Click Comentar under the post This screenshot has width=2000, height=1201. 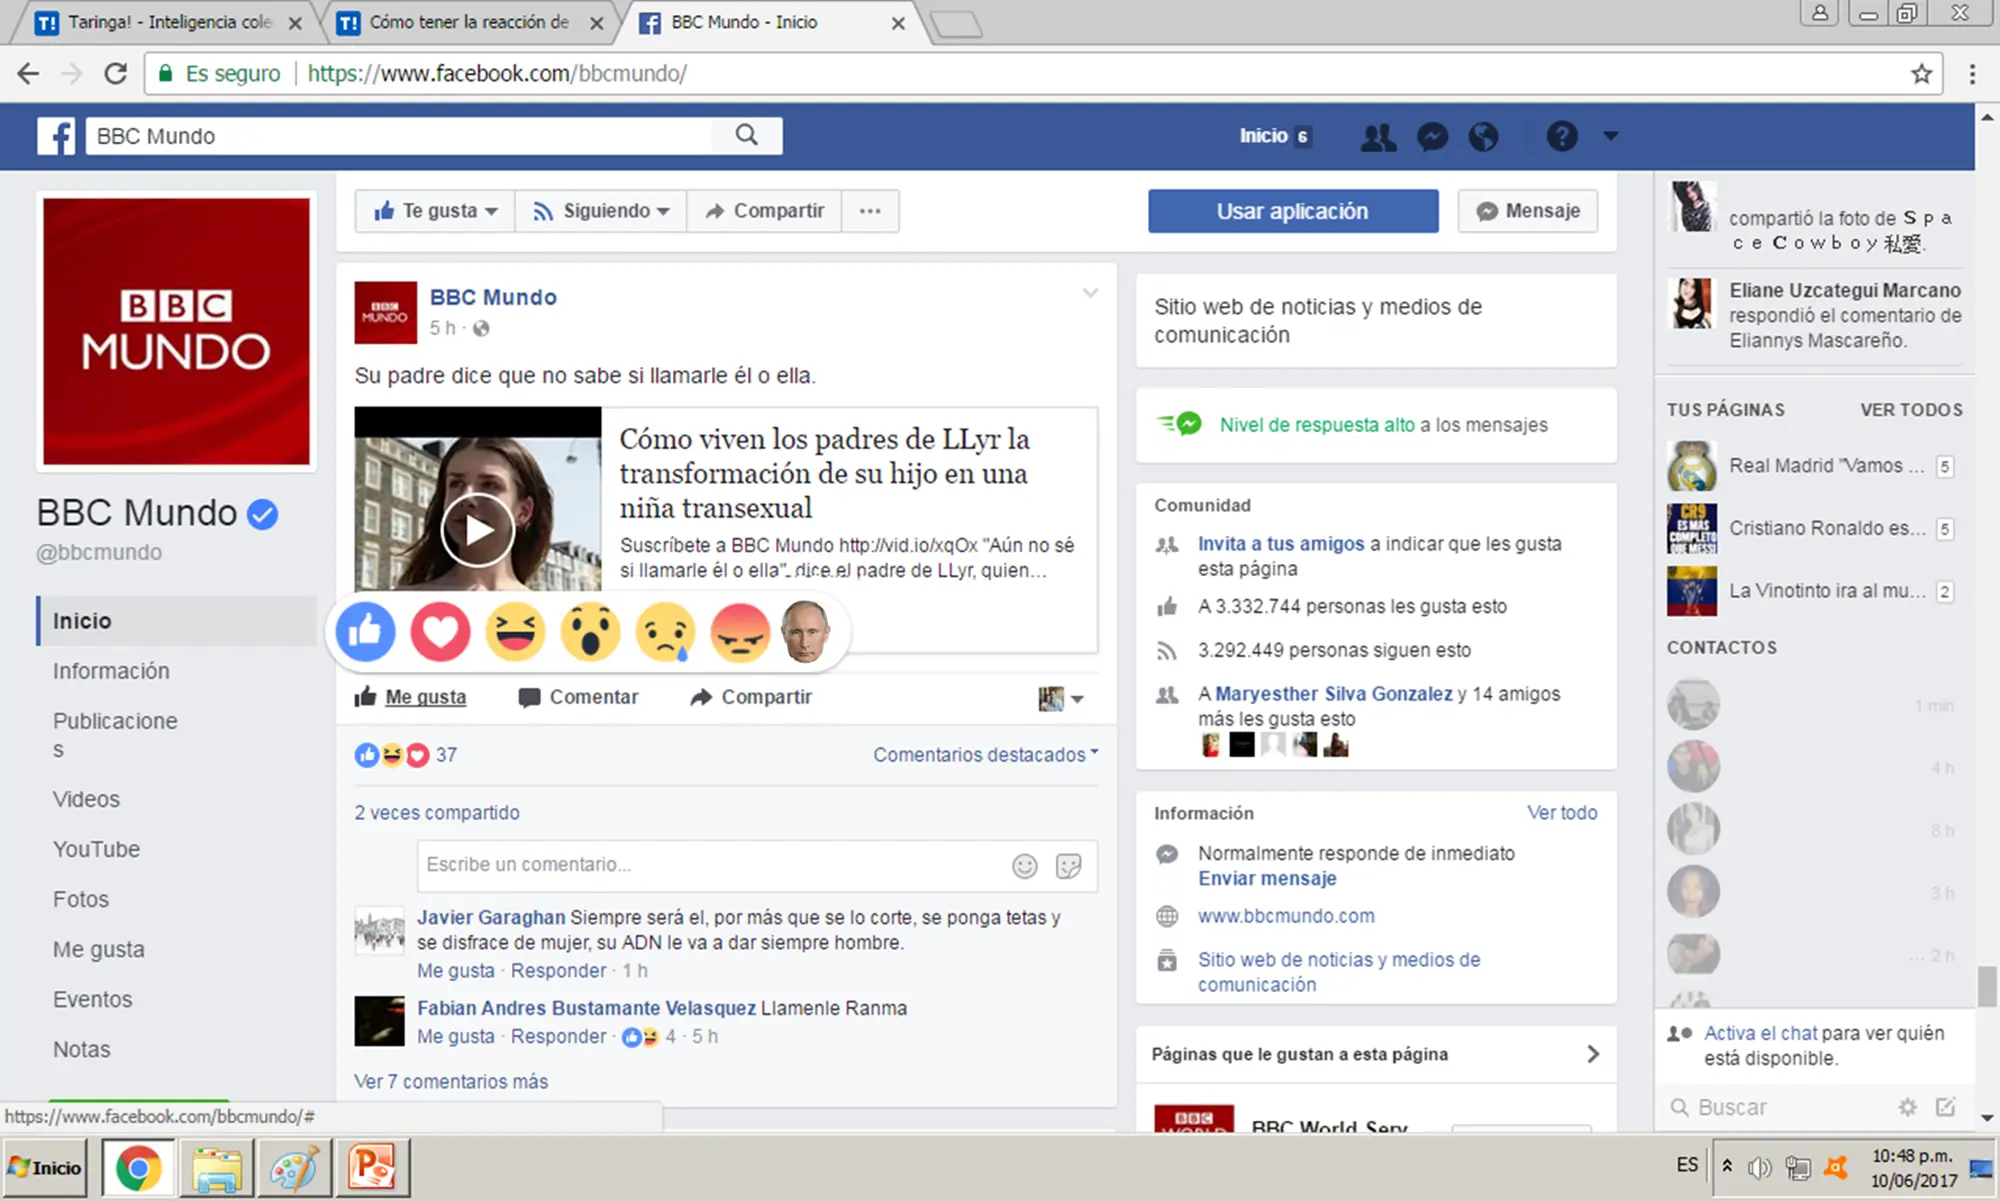pyautogui.click(x=578, y=697)
